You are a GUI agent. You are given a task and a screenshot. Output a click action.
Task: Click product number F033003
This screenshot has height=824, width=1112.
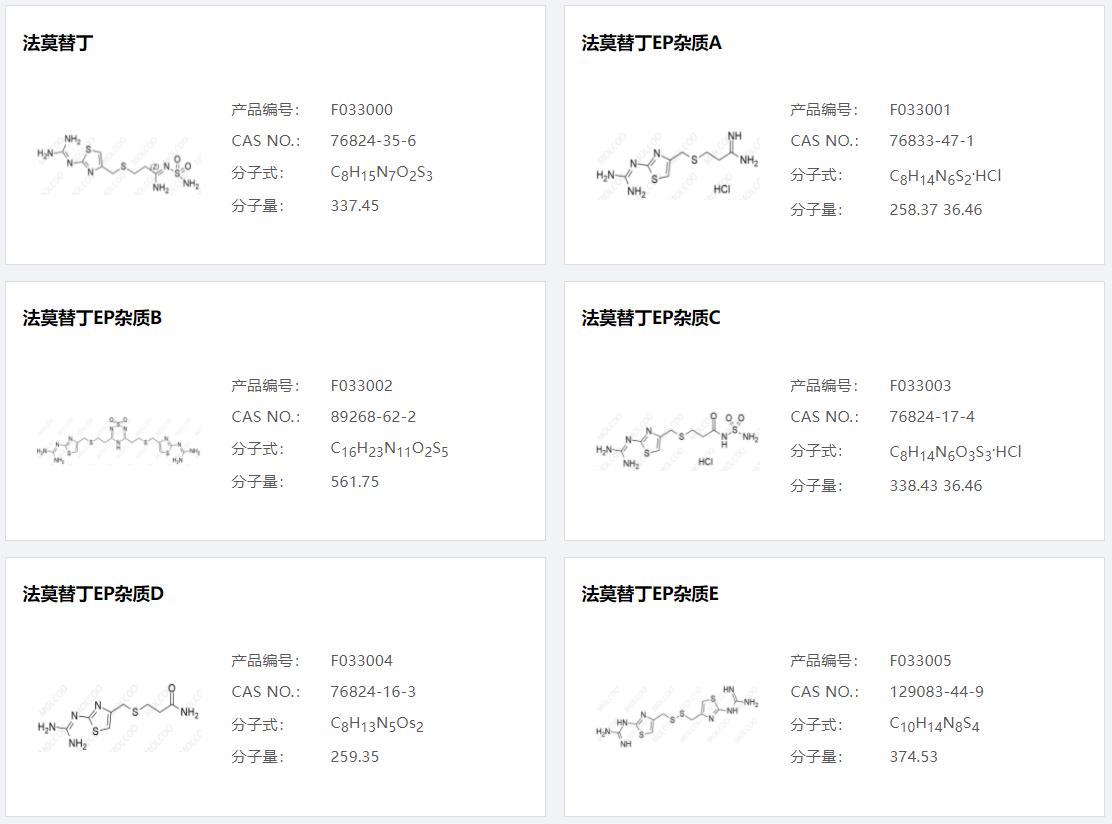click(920, 386)
